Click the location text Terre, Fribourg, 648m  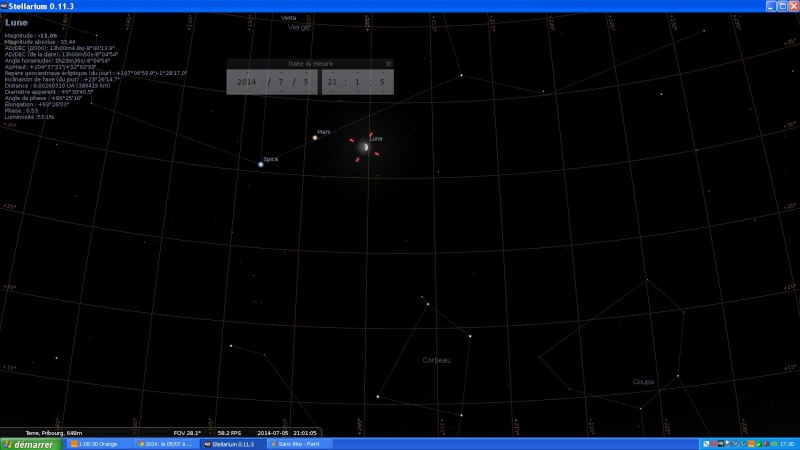(54, 433)
